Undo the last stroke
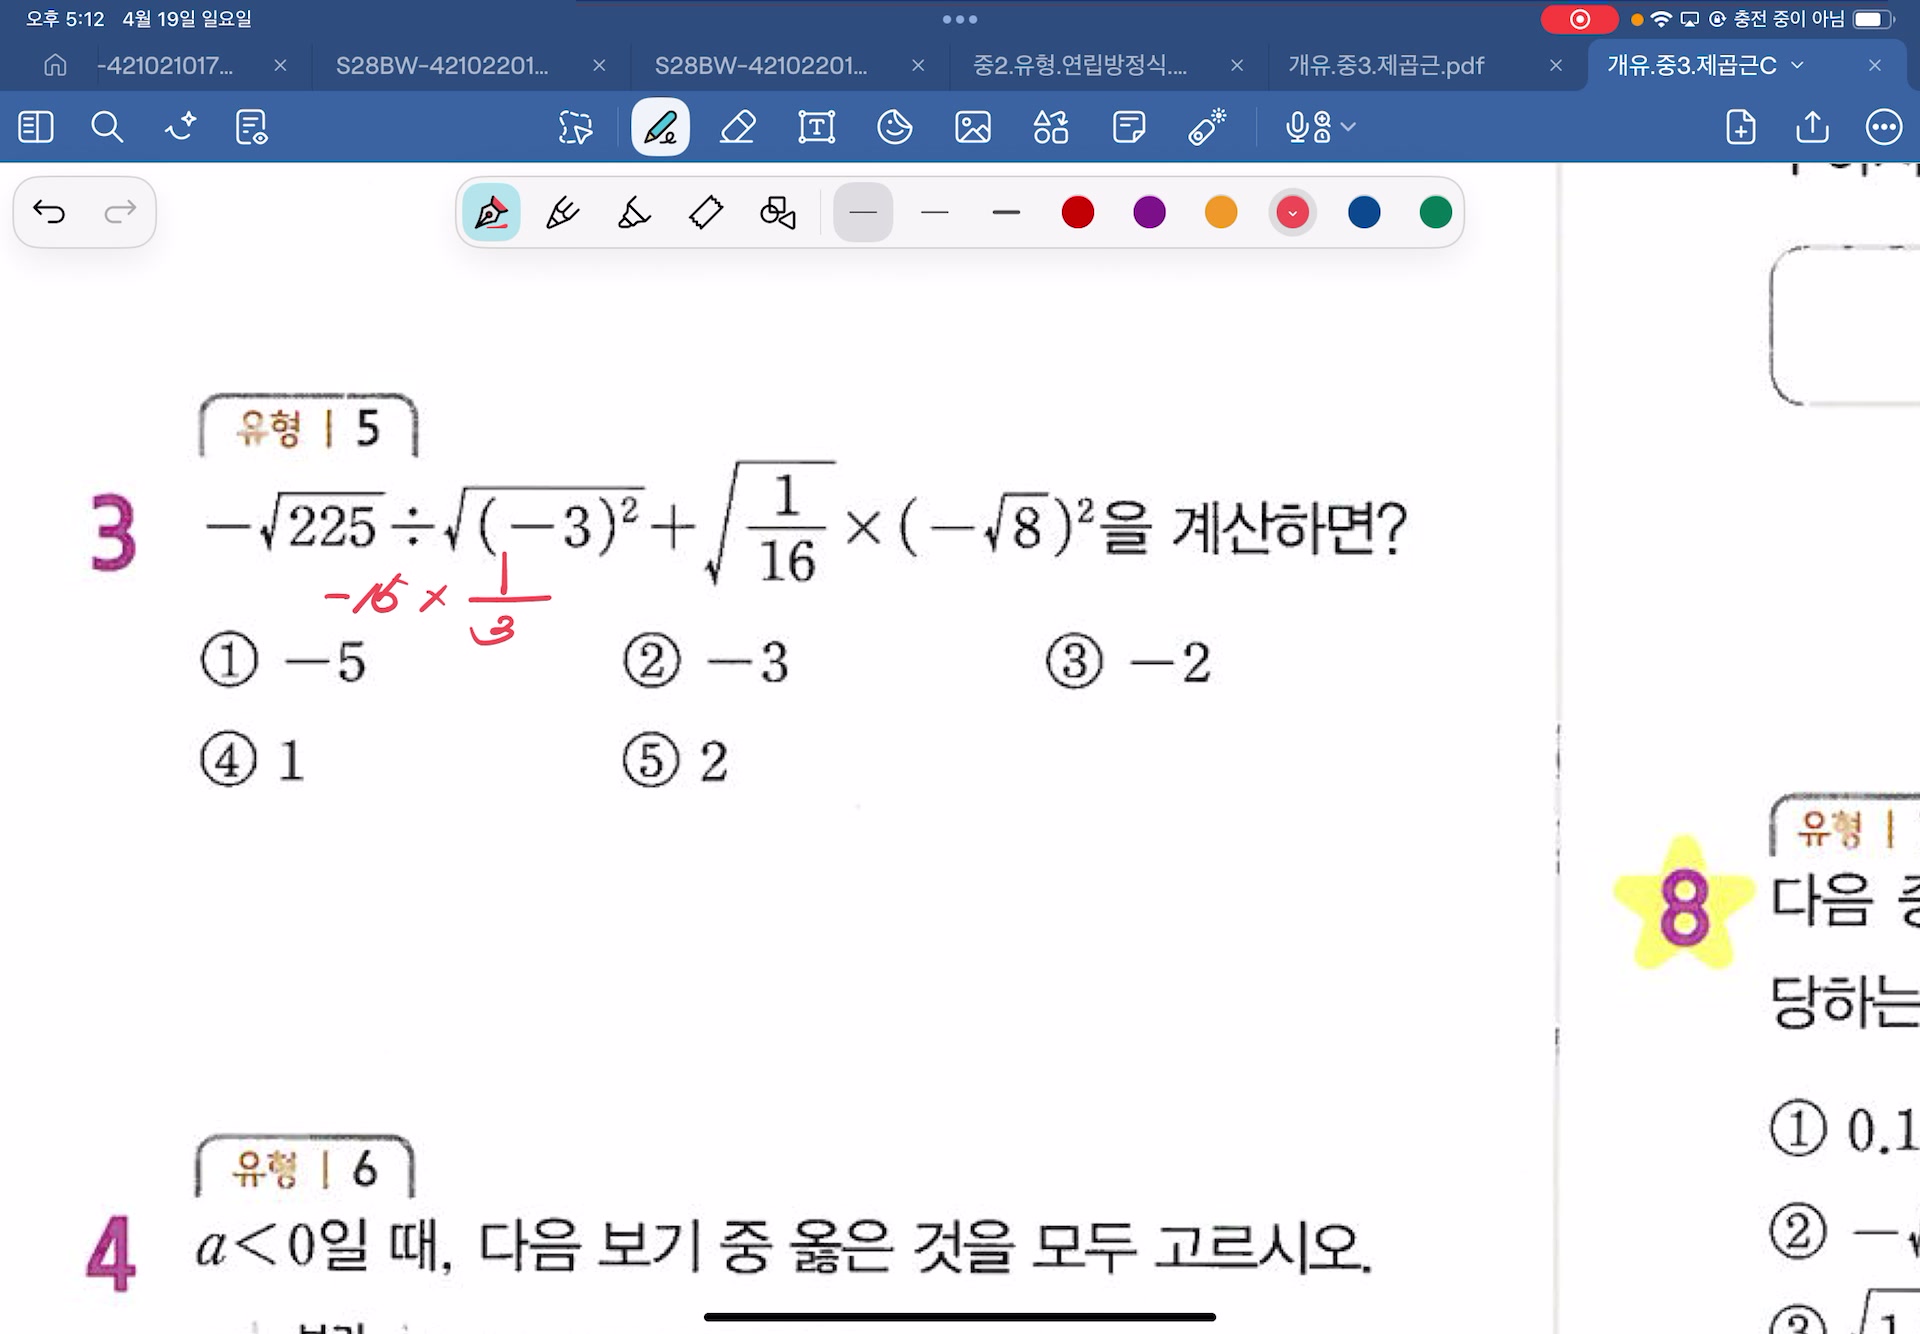The width and height of the screenshot is (1920, 1334). [x=49, y=211]
